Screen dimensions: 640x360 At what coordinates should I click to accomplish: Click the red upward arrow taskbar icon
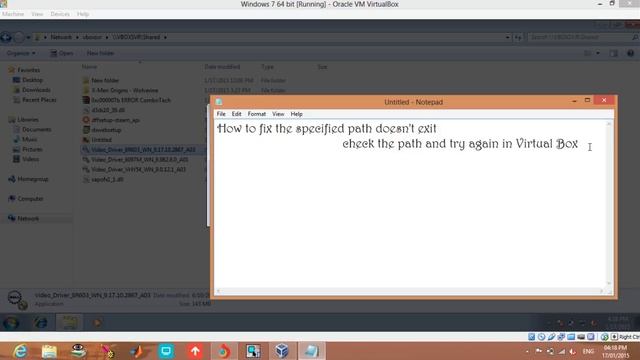pos(195,351)
